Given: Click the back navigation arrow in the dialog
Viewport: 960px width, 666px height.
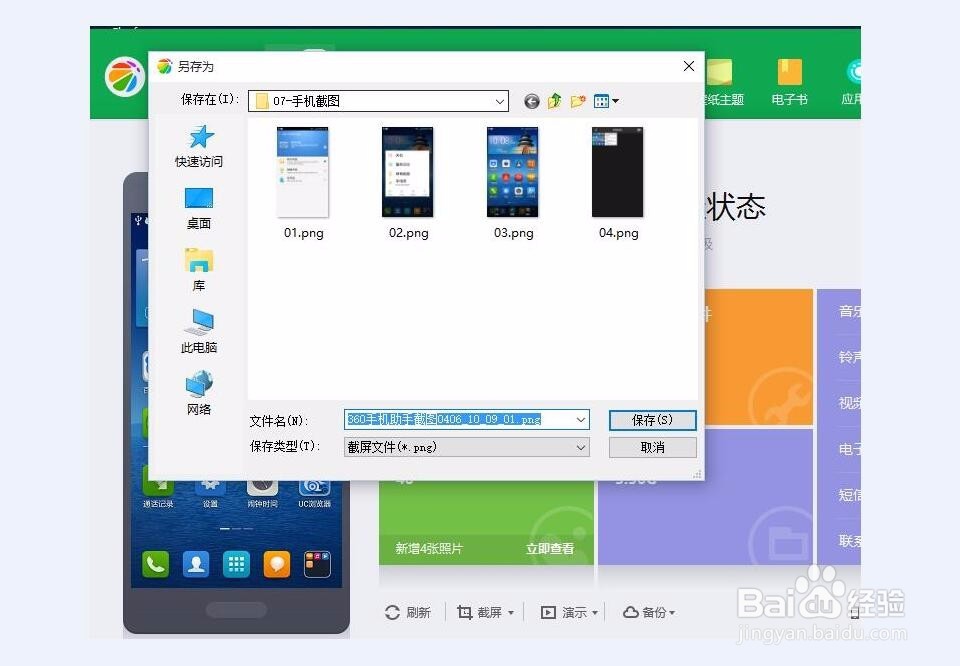Looking at the screenshot, I should coord(531,100).
